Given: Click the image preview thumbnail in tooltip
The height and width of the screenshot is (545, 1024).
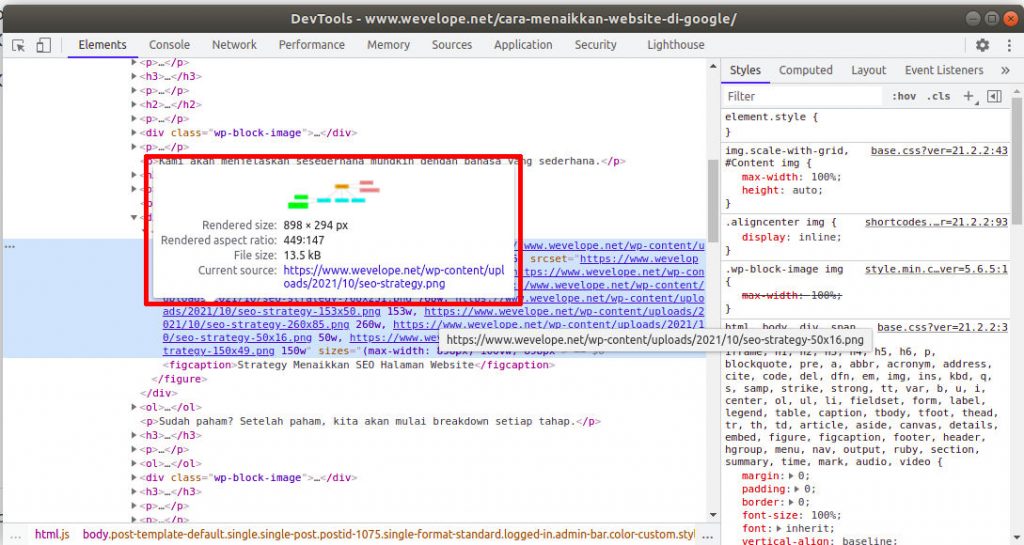Looking at the screenshot, I should 333,194.
